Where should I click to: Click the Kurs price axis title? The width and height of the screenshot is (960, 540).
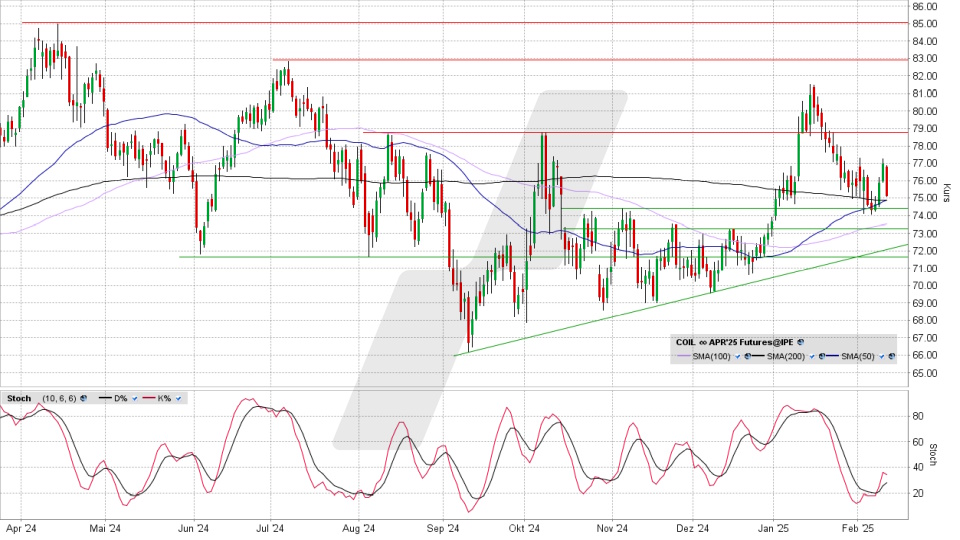pyautogui.click(x=946, y=190)
